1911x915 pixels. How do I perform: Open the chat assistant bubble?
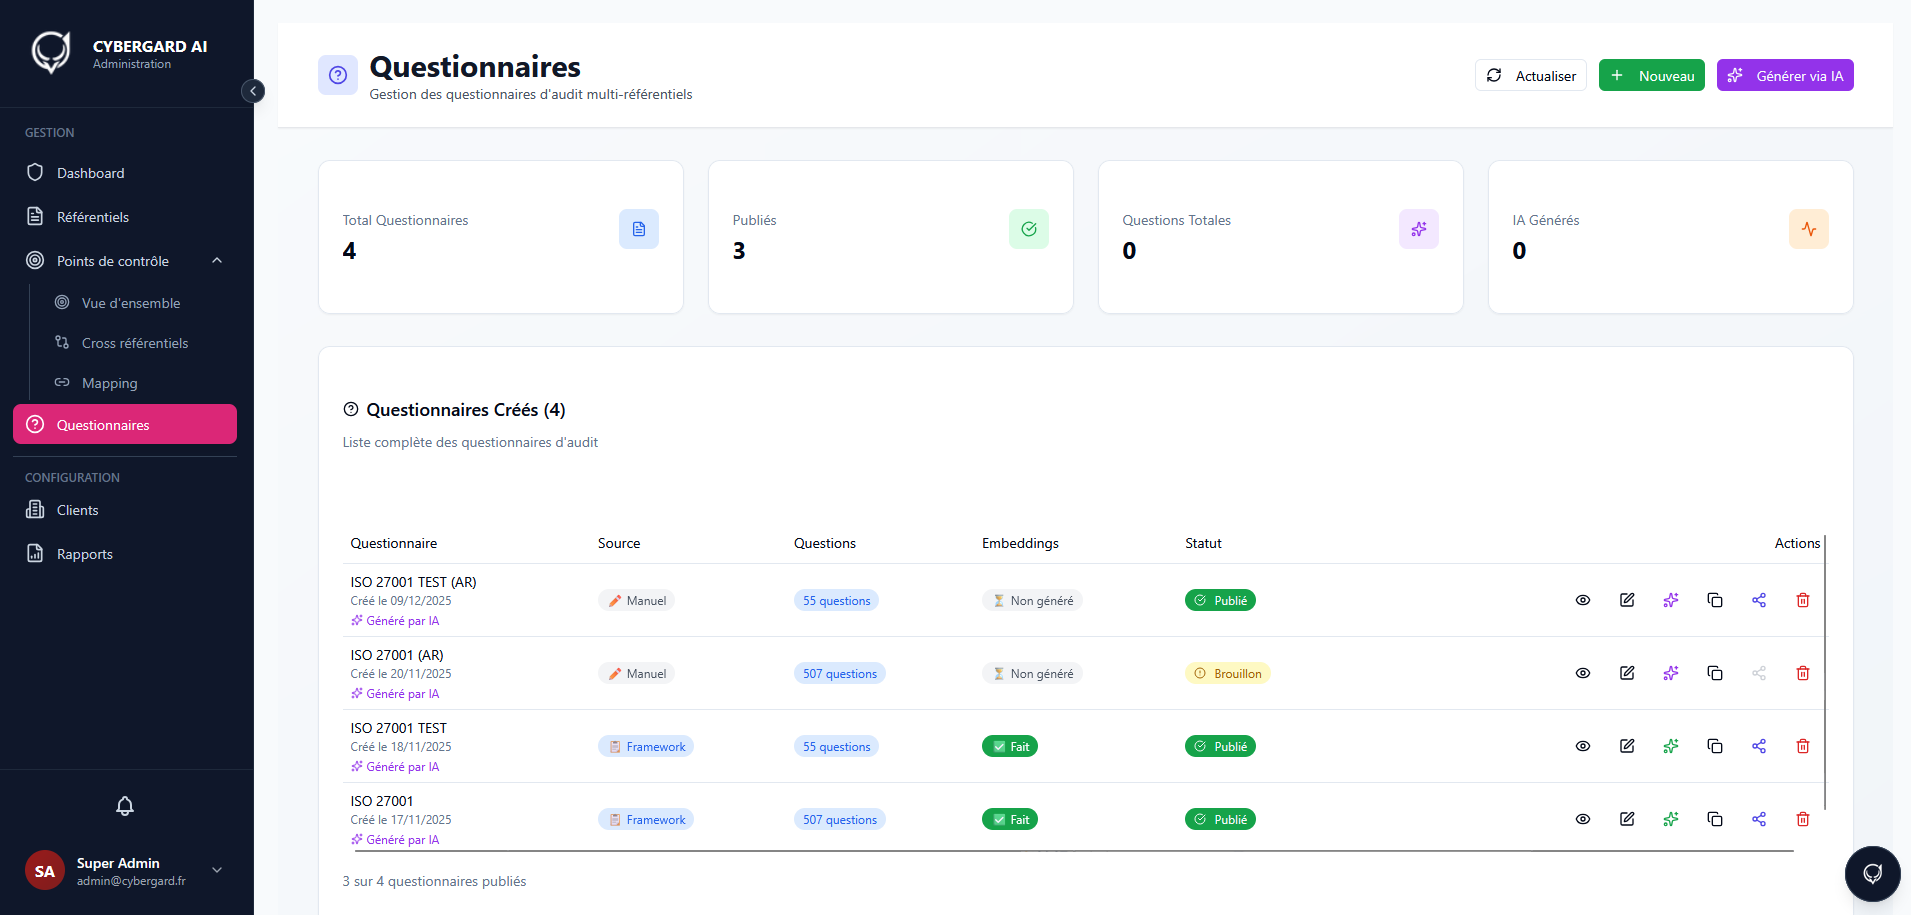point(1873,874)
